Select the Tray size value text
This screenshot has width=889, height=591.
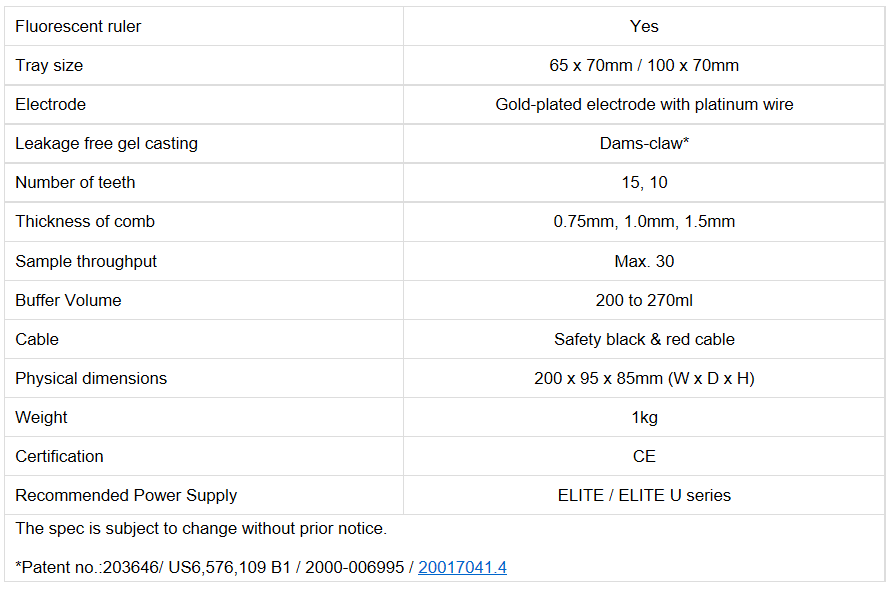644,65
